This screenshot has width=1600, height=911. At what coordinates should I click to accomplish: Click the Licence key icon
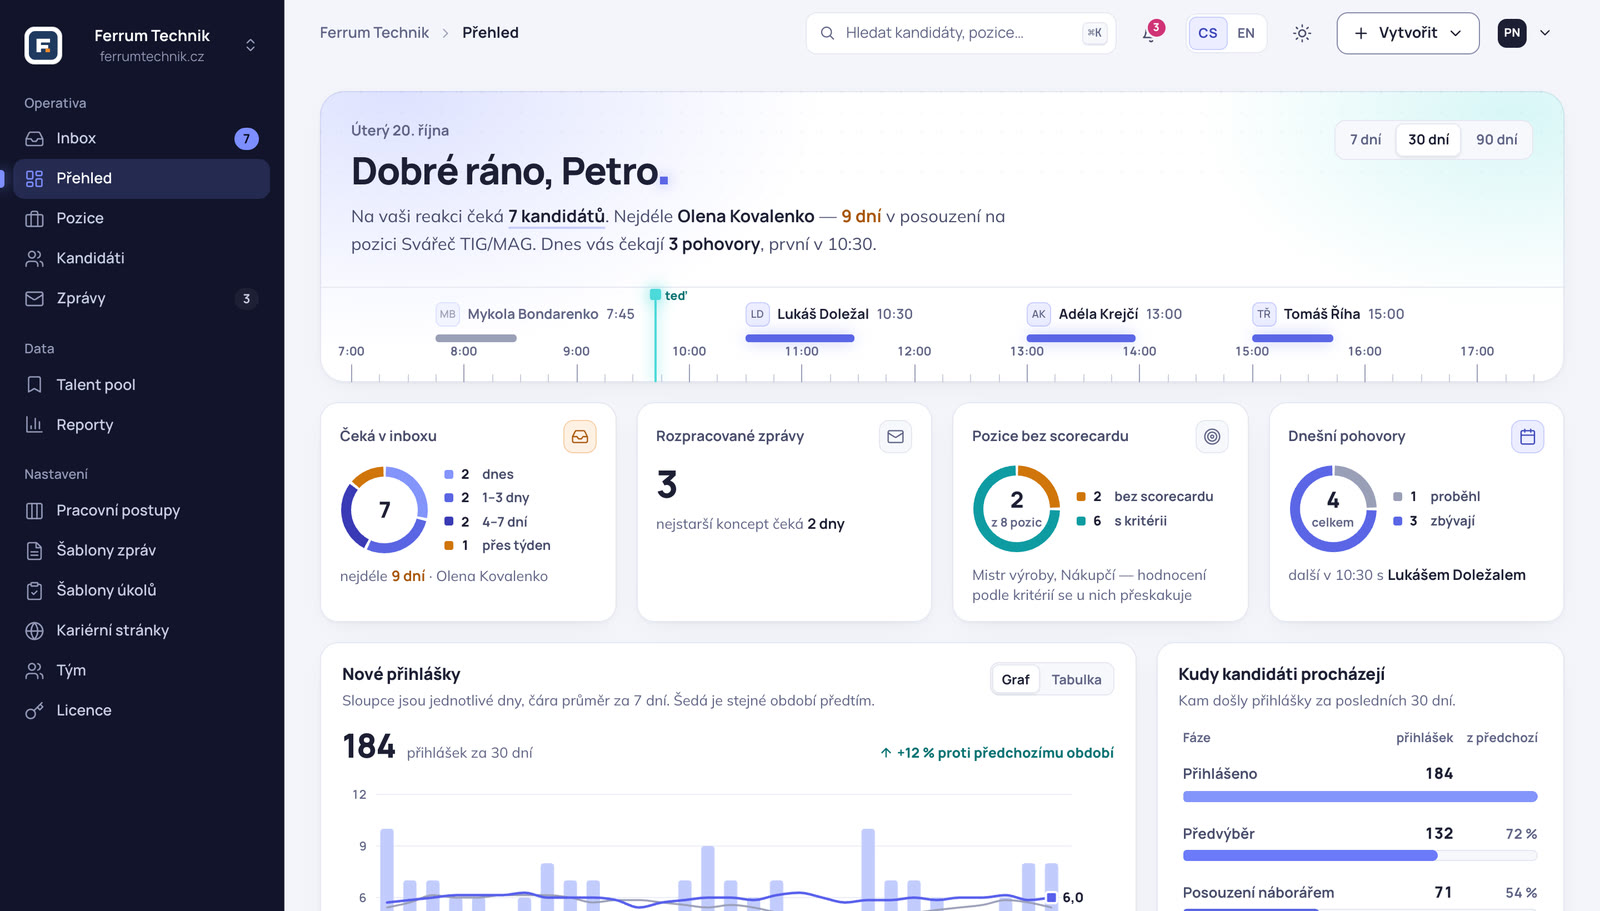[x=34, y=710]
